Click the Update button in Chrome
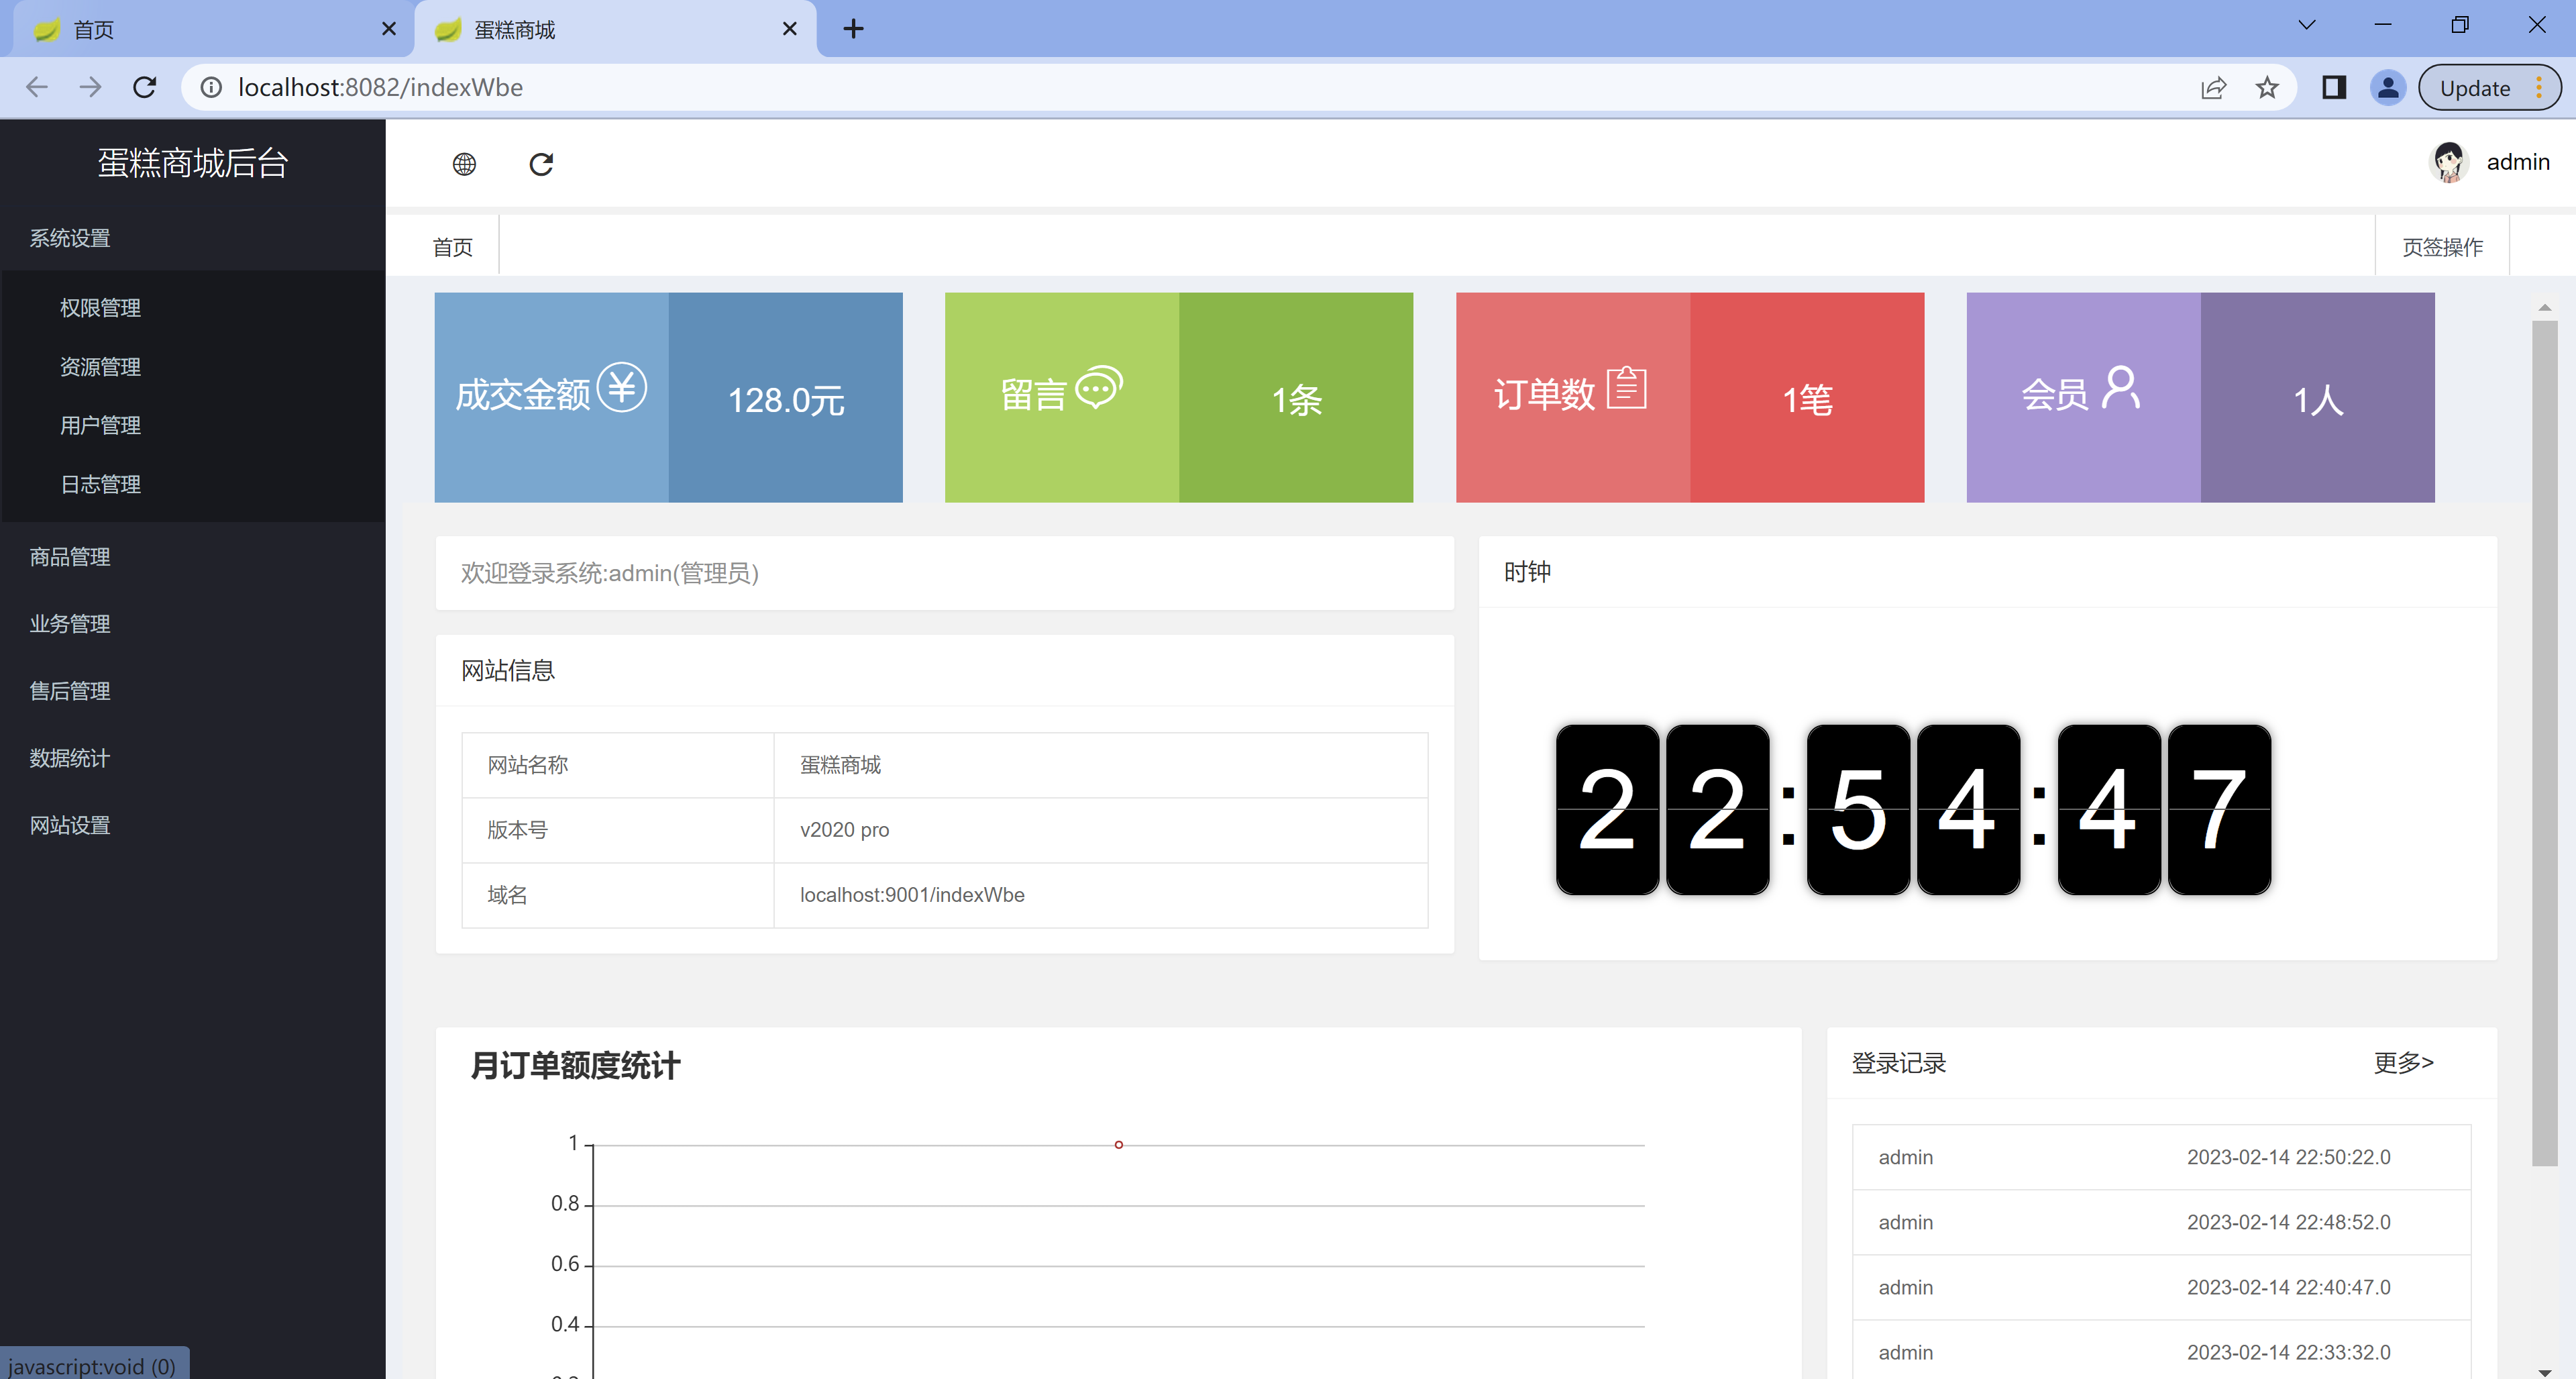 pos(2474,88)
